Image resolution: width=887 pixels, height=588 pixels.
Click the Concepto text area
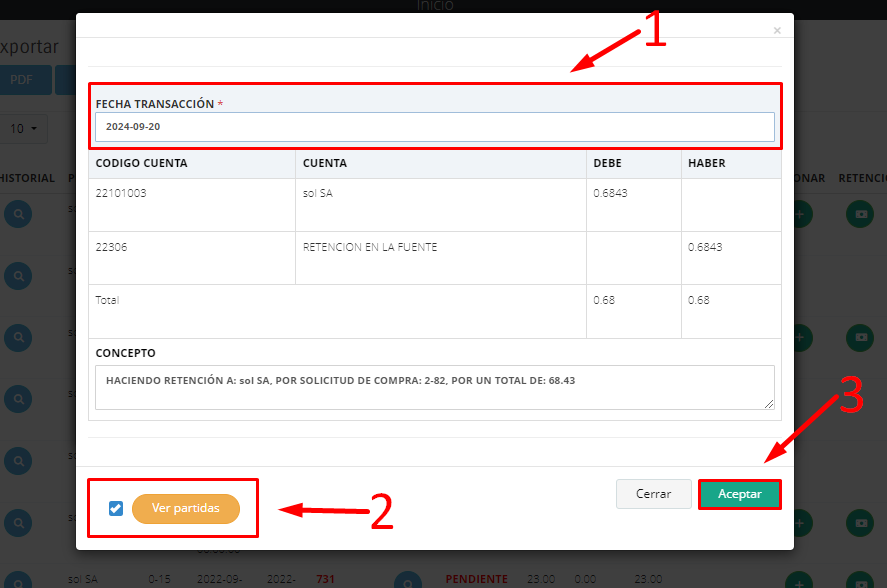pyautogui.click(x=434, y=388)
